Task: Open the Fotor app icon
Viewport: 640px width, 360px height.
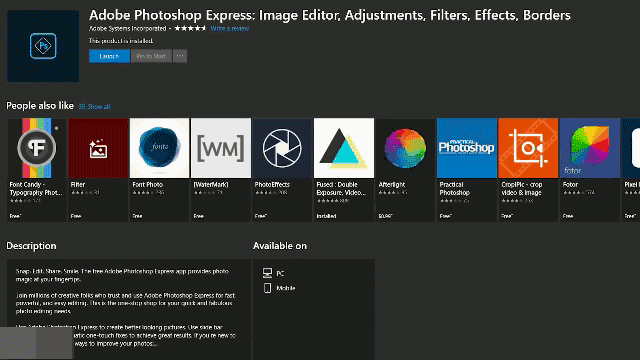Action: (589, 148)
